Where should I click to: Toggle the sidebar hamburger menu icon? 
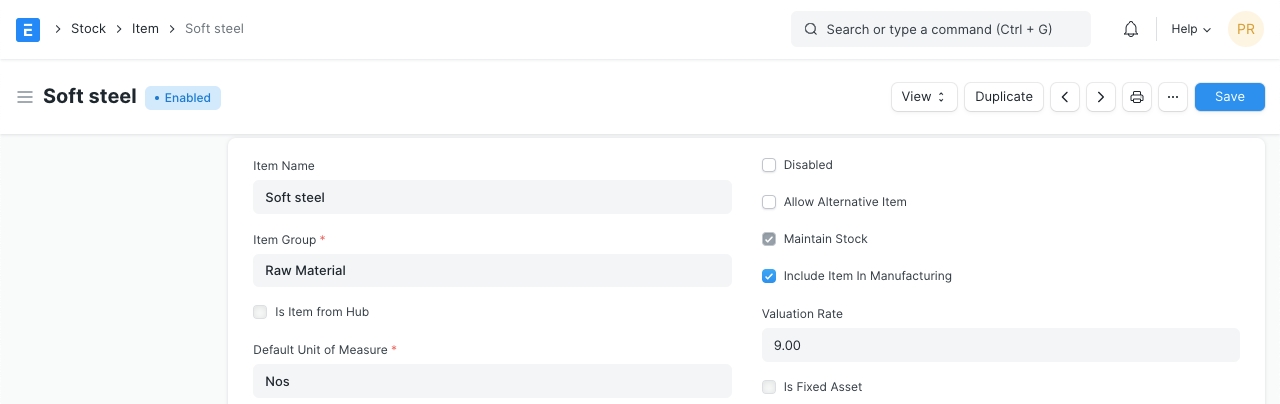[x=25, y=97]
